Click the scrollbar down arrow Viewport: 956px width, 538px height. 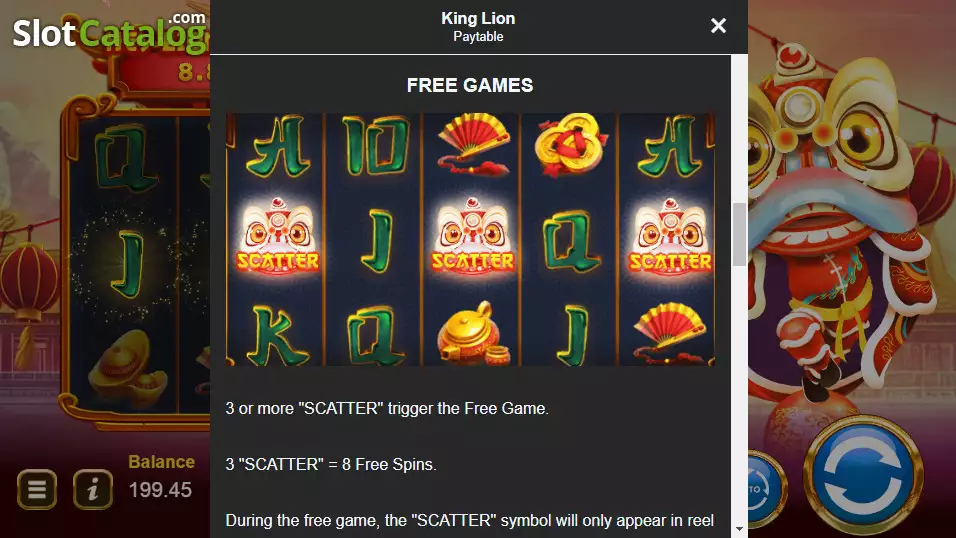pos(739,529)
